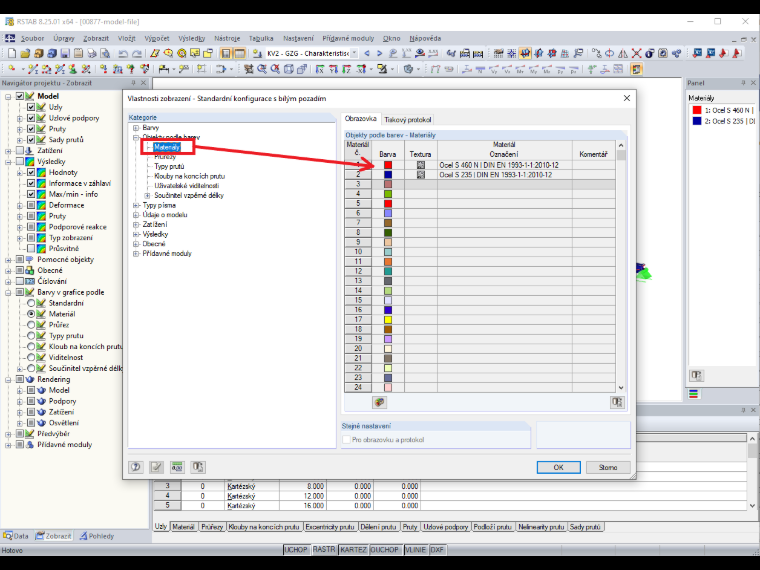The height and width of the screenshot is (570, 760).
Task: Click the Save diskette icon in toolbar
Action: click(65, 53)
